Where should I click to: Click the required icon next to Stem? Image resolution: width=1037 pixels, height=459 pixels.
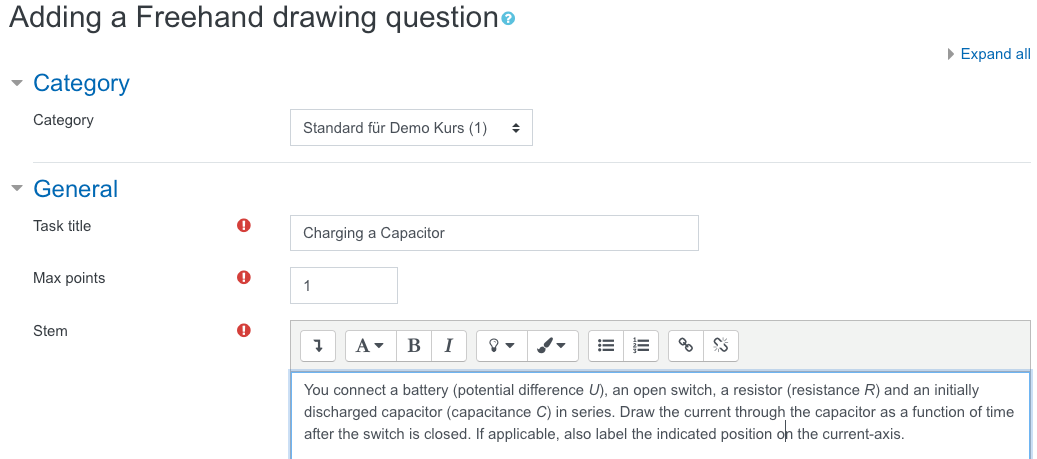(x=244, y=330)
